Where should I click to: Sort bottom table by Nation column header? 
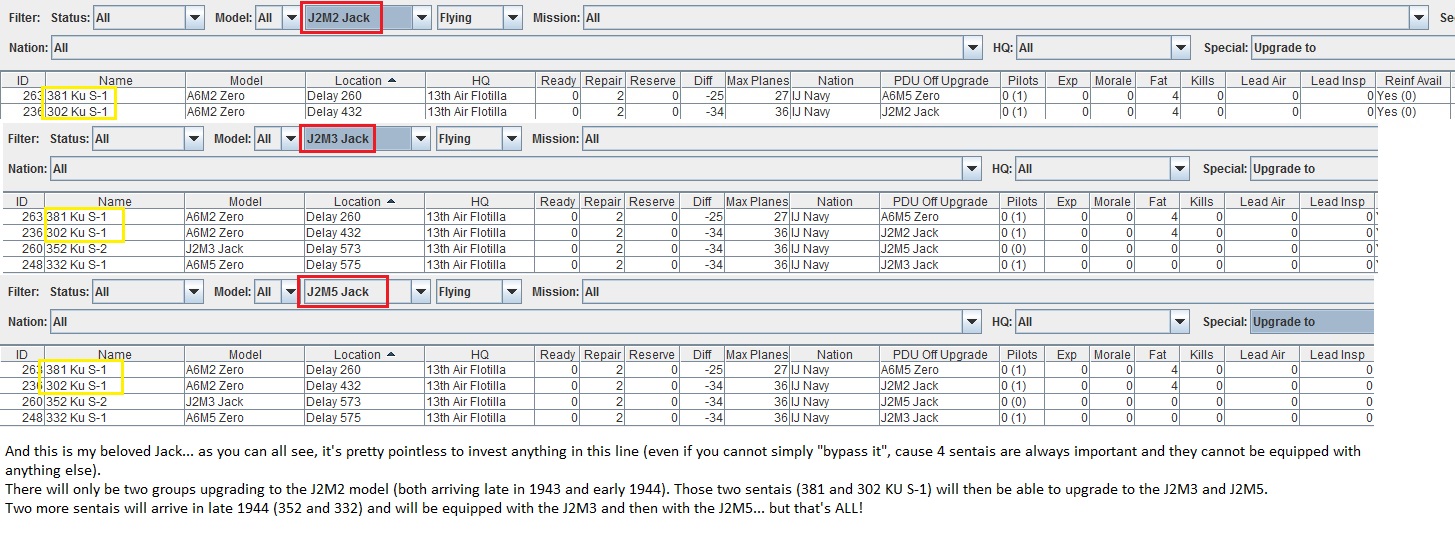point(835,354)
